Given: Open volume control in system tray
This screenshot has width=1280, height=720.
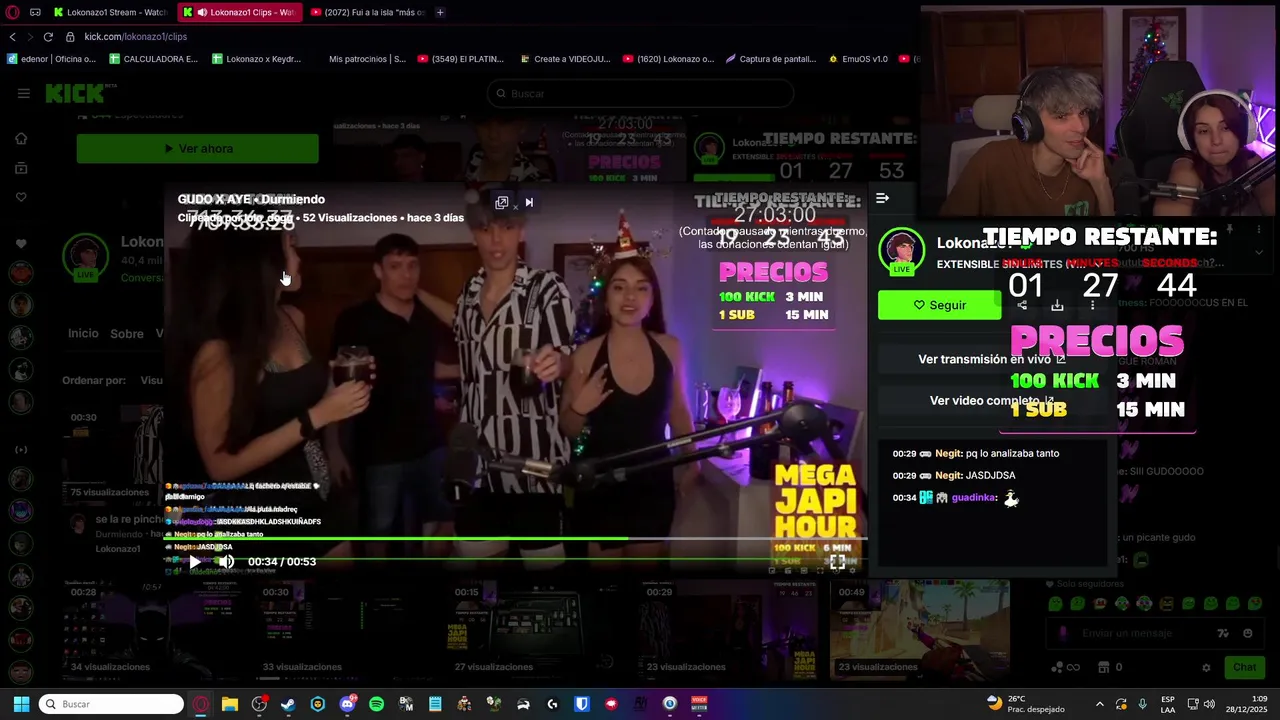Looking at the screenshot, I should (1209, 704).
